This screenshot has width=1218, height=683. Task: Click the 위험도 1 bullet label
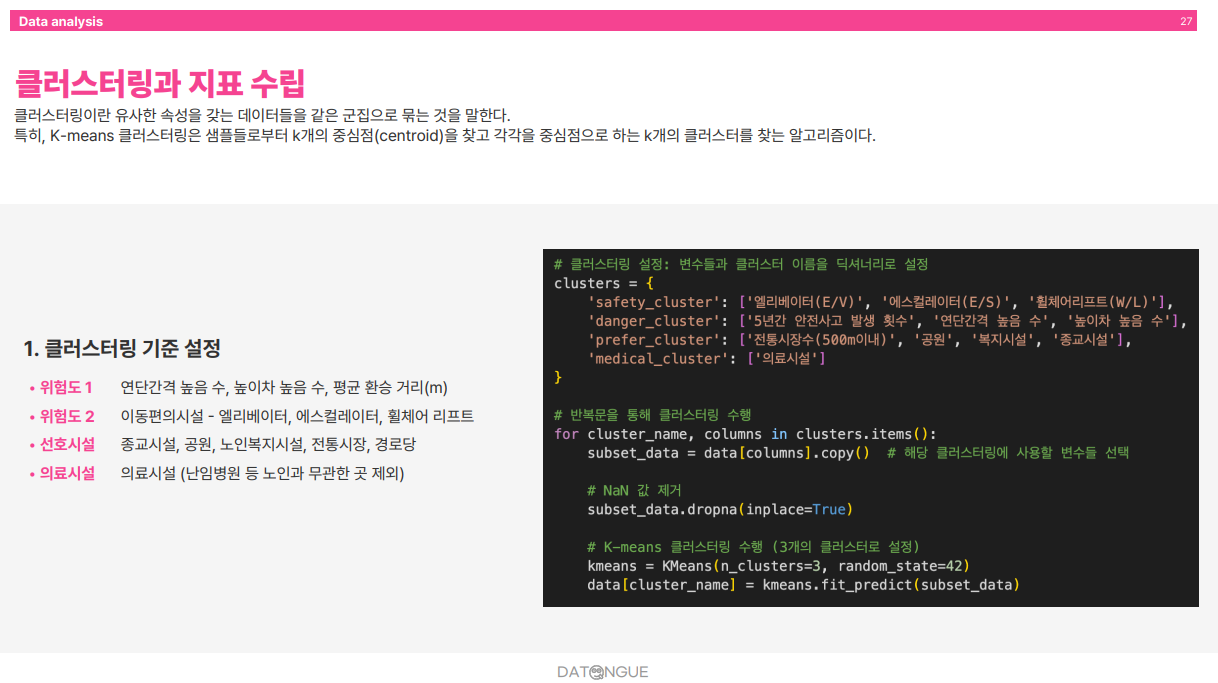(66, 388)
